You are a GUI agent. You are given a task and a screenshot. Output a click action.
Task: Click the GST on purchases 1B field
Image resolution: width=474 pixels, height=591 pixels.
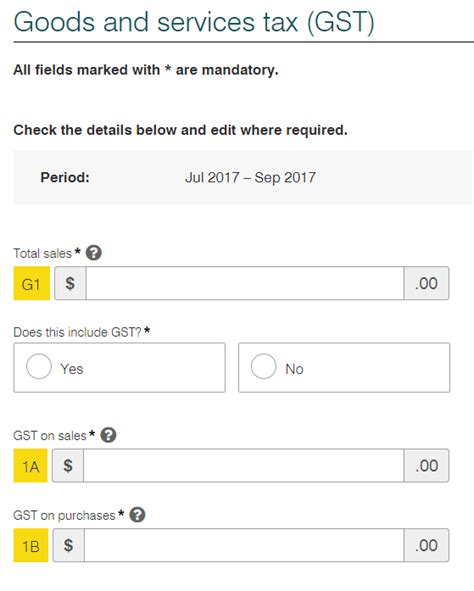(244, 545)
